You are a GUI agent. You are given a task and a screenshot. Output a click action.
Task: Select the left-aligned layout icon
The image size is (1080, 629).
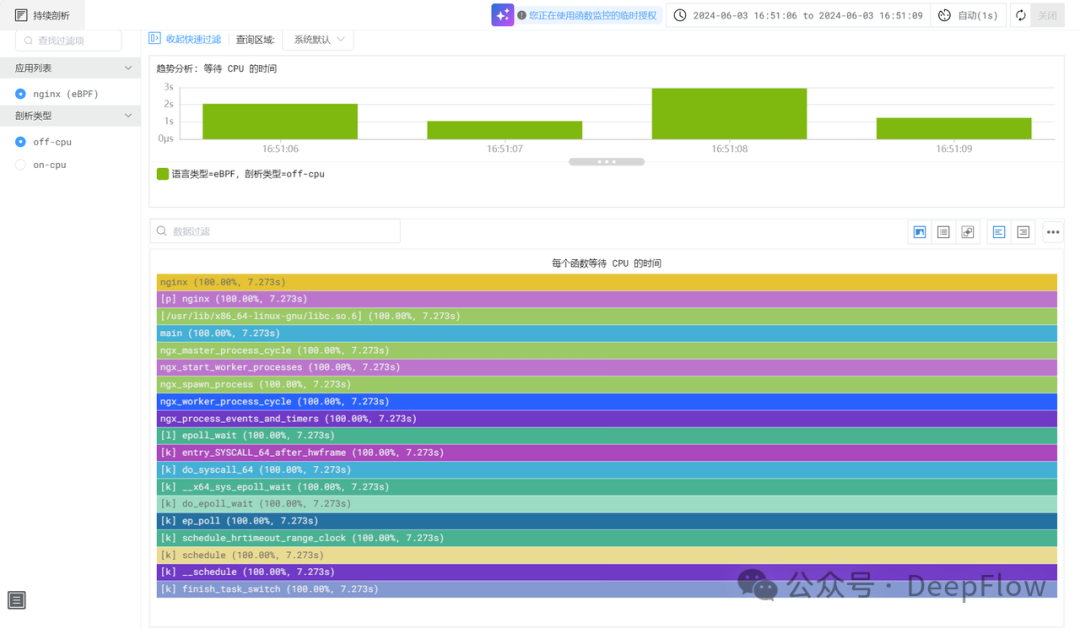click(x=999, y=232)
